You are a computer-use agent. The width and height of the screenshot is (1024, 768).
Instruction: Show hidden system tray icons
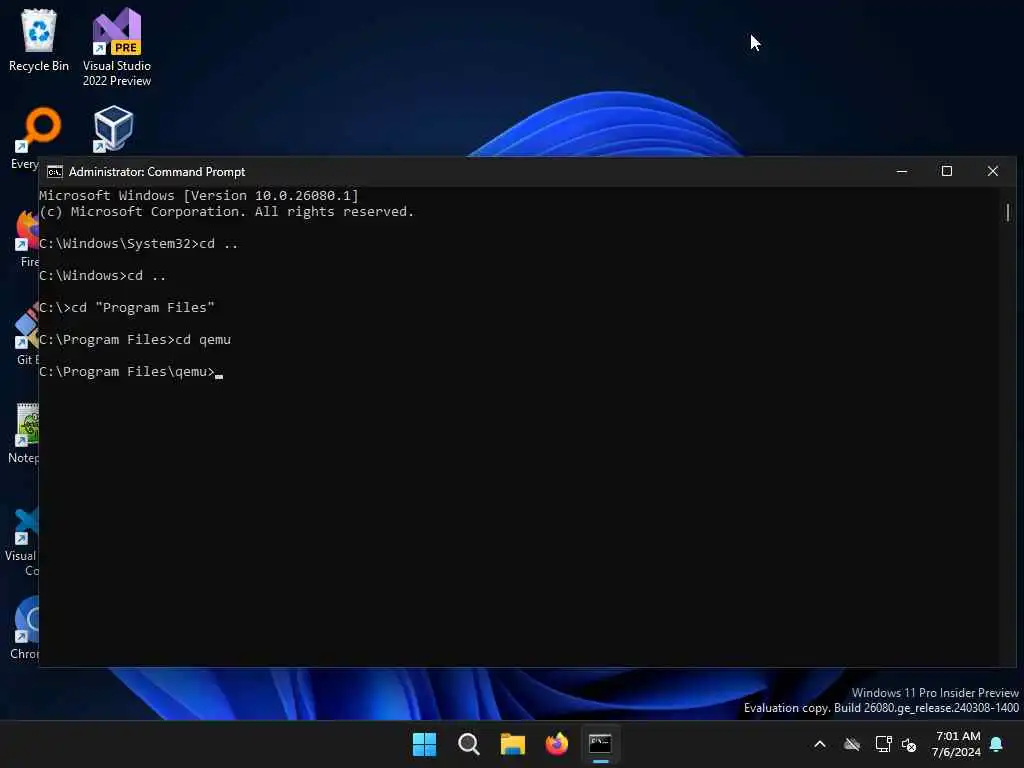point(820,744)
